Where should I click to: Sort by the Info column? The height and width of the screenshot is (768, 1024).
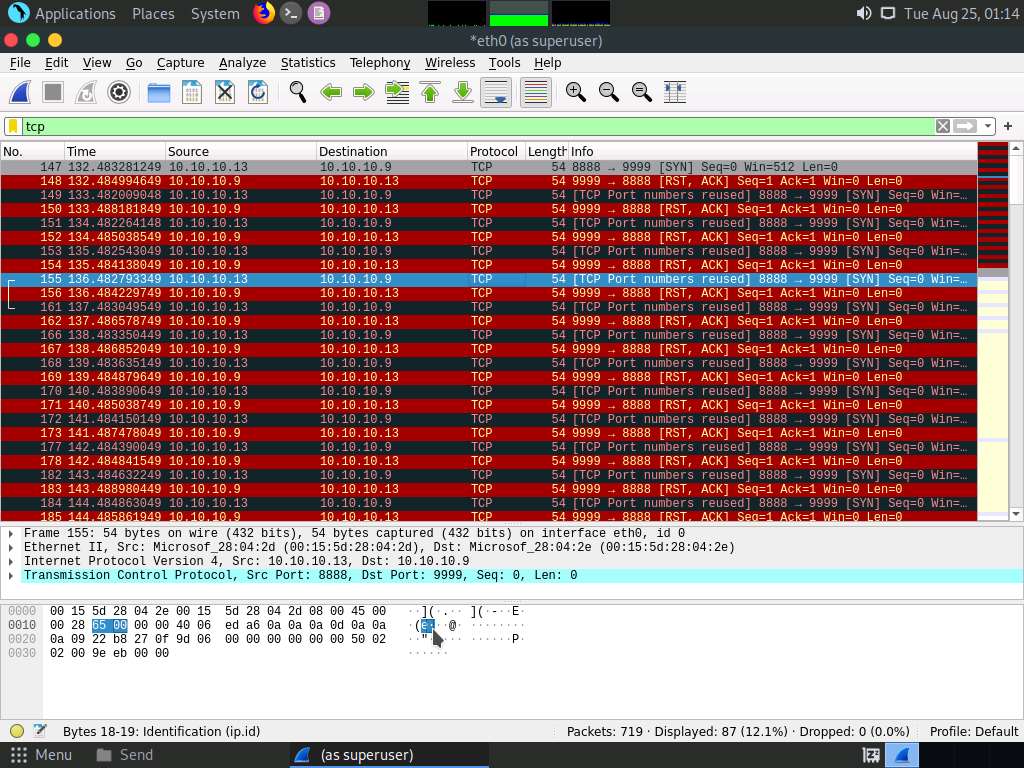(x=773, y=152)
